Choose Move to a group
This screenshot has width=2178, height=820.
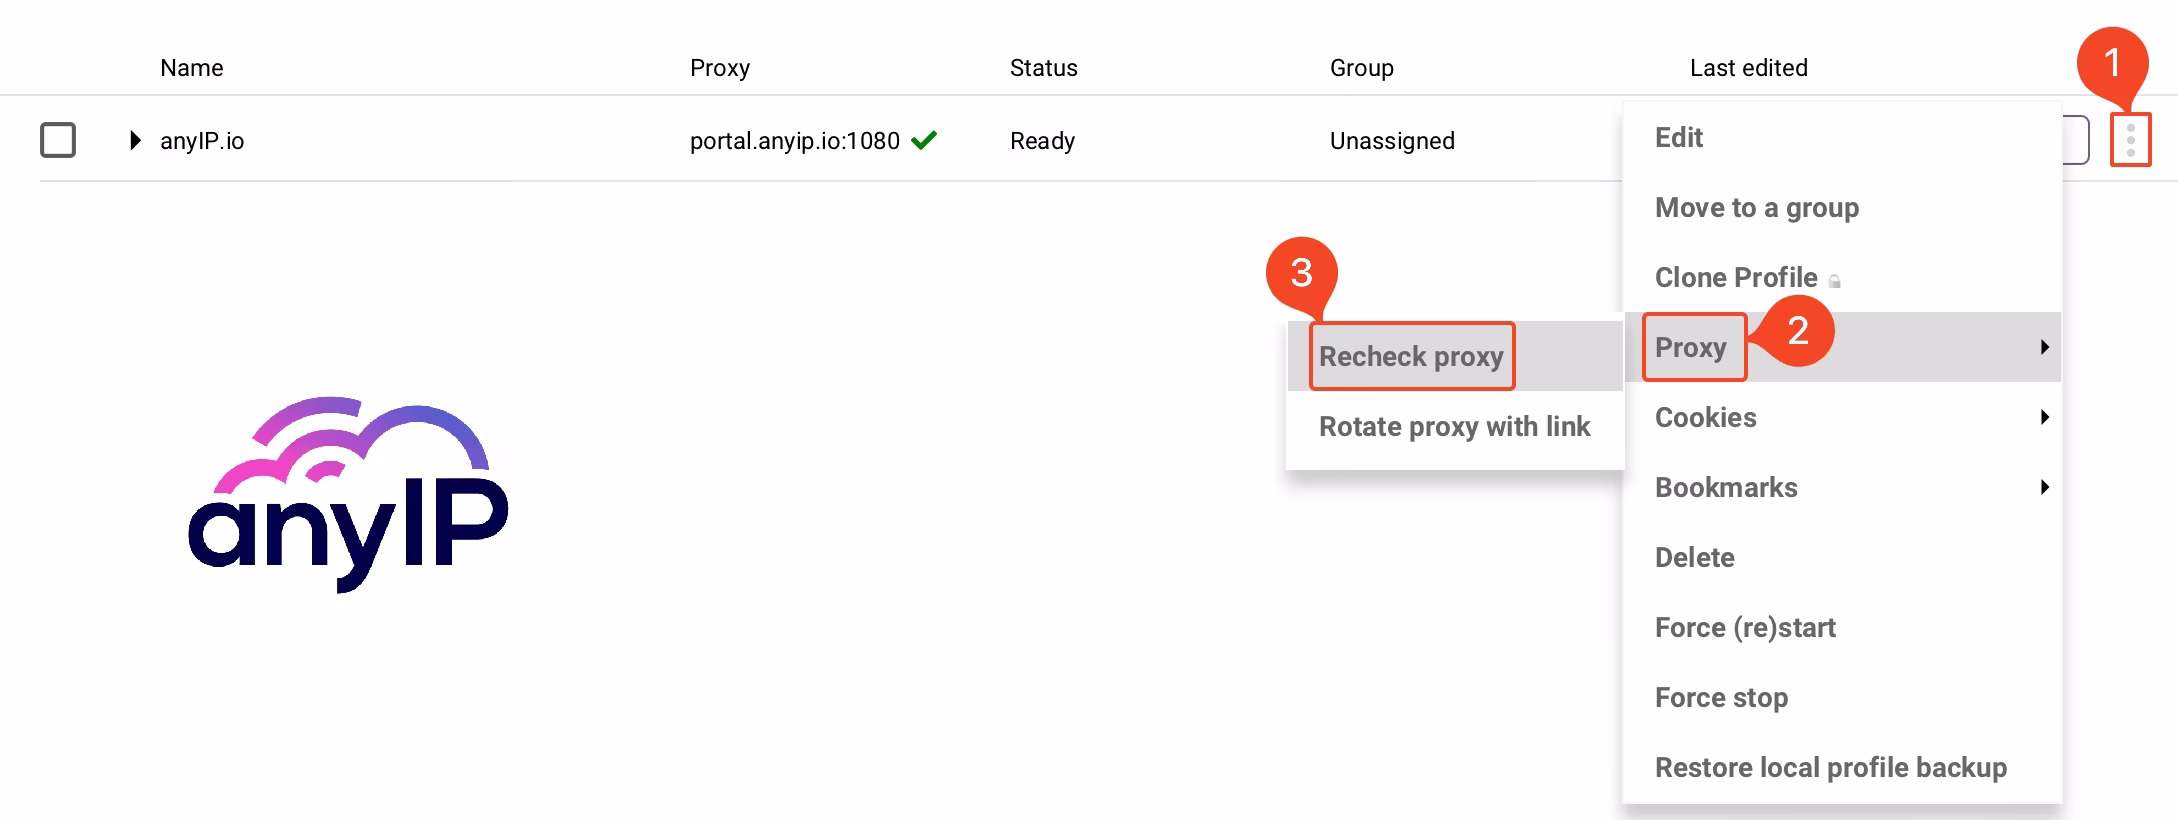[1757, 207]
